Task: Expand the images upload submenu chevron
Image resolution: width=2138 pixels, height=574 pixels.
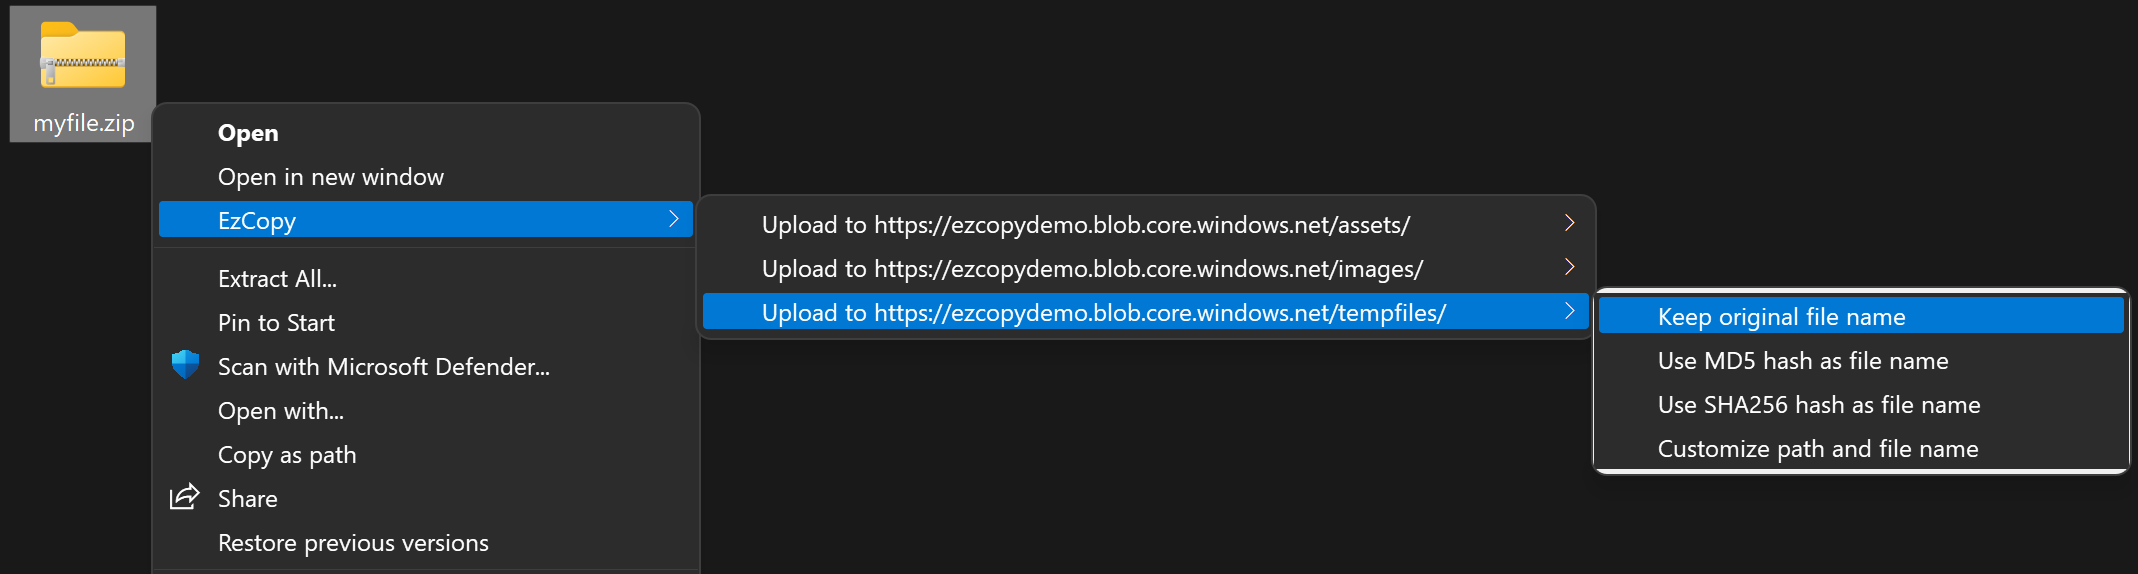Action: click(1569, 267)
